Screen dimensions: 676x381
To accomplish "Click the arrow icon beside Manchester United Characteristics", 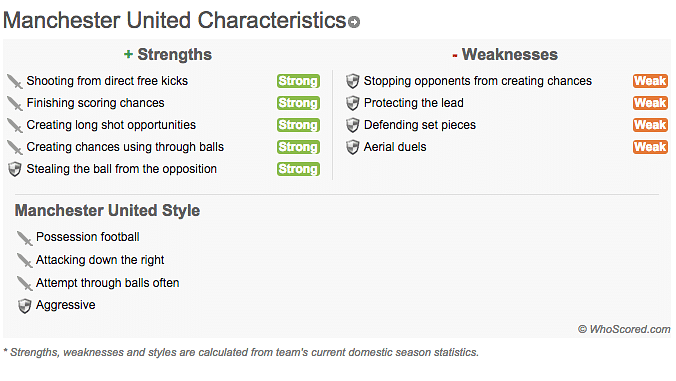I will coord(354,22).
